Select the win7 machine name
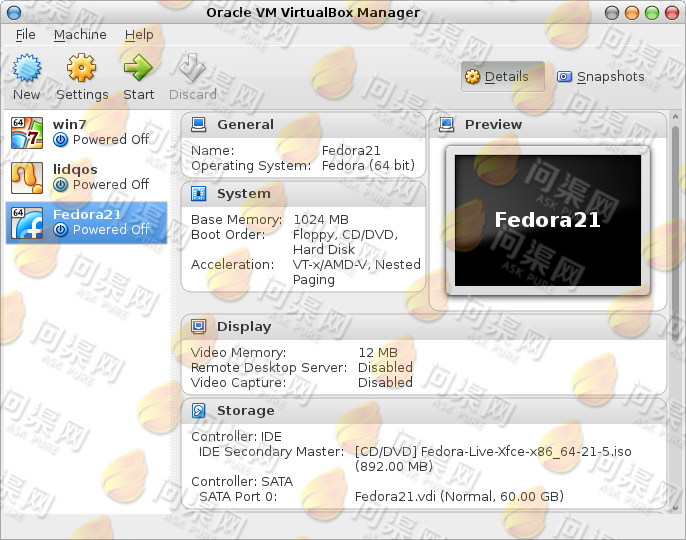Image resolution: width=686 pixels, height=540 pixels. (70, 124)
